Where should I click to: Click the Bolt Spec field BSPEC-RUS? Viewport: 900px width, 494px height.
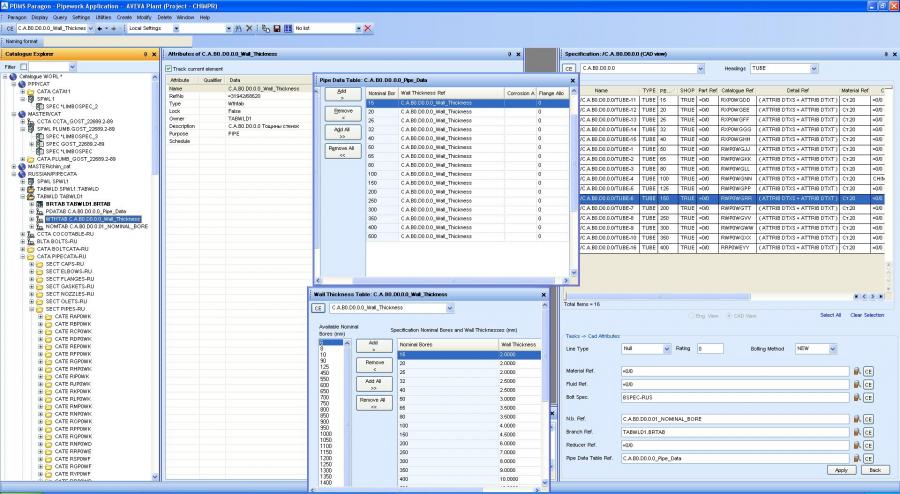pyautogui.click(x=735, y=398)
